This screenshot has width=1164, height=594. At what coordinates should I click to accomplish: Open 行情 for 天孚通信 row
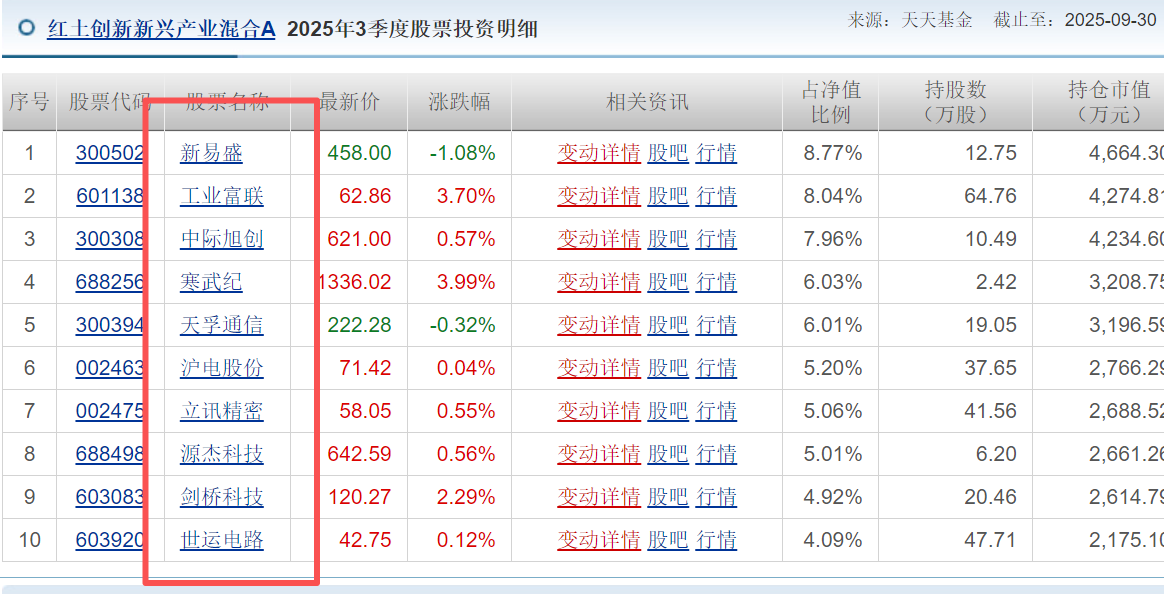point(716,325)
